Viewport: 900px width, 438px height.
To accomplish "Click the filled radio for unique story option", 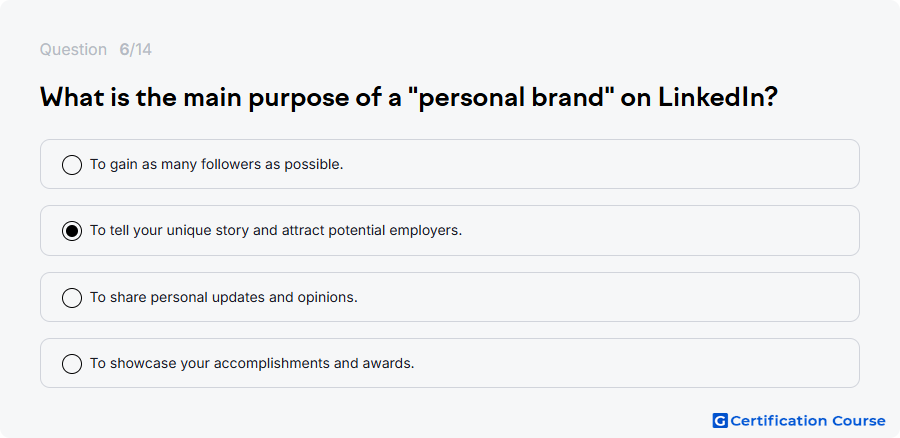I will [x=72, y=231].
